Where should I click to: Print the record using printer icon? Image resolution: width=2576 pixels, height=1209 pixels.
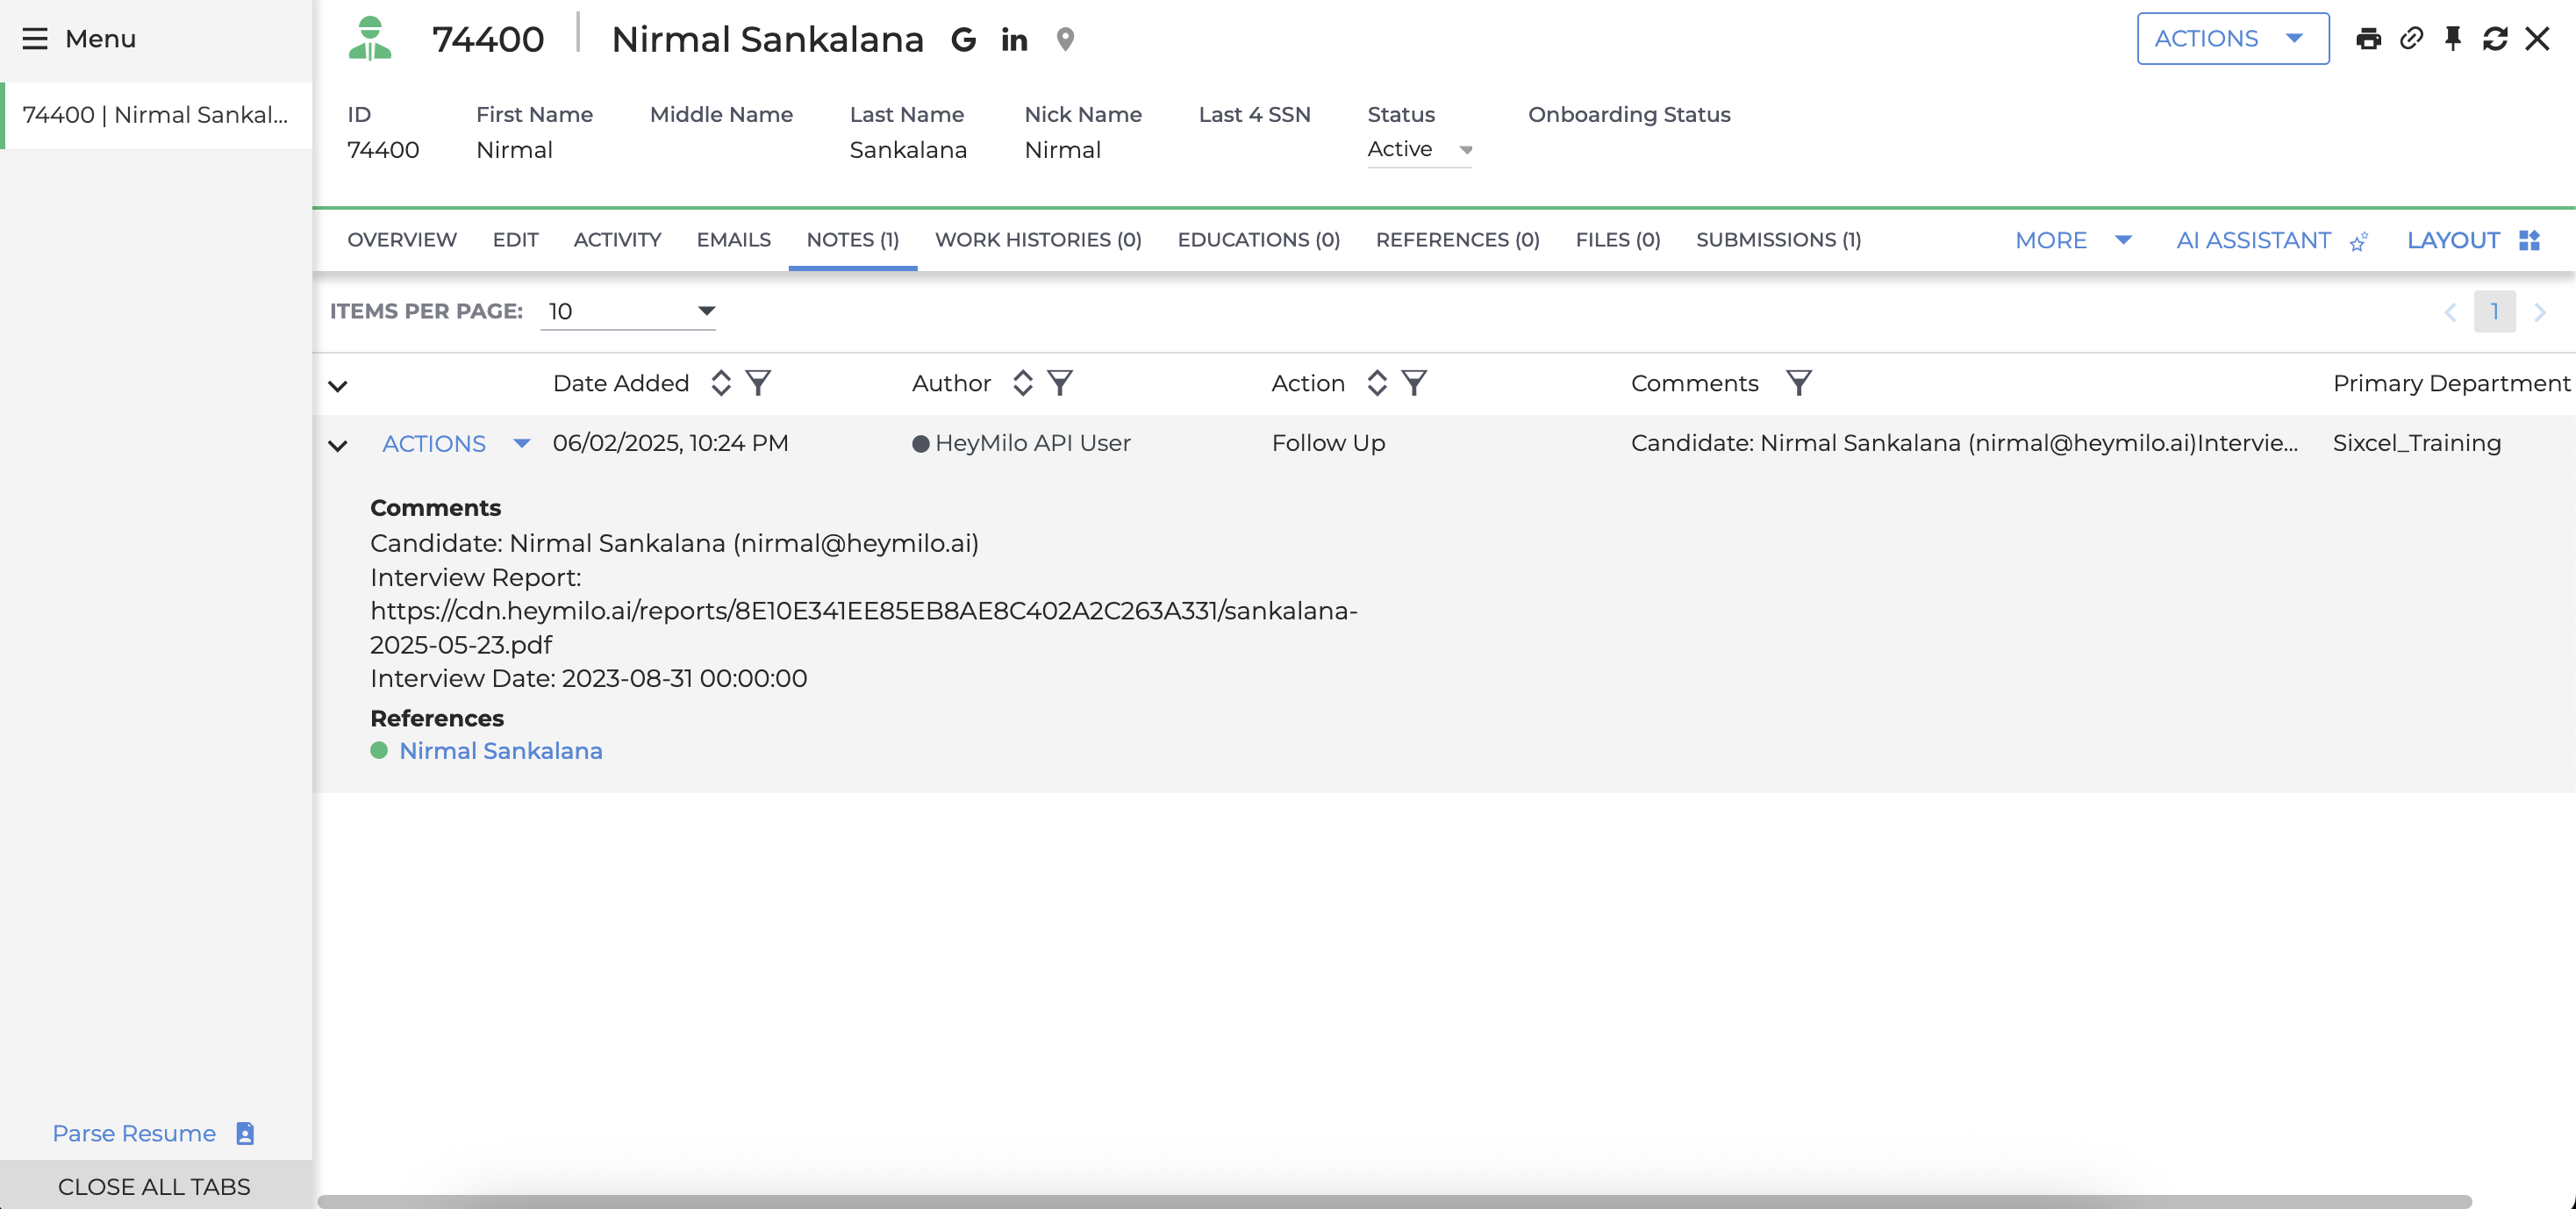(2368, 39)
